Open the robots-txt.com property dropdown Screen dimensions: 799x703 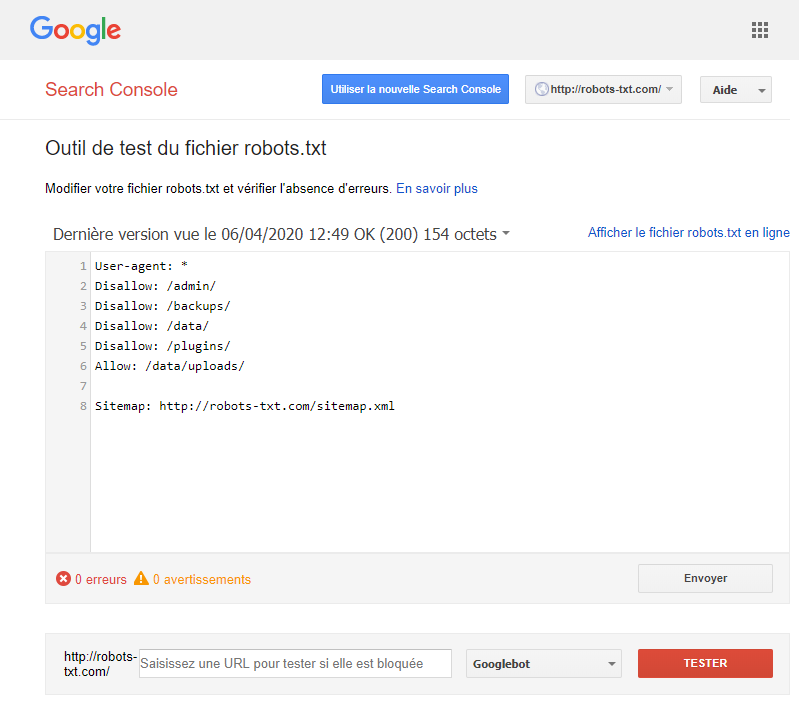click(603, 89)
